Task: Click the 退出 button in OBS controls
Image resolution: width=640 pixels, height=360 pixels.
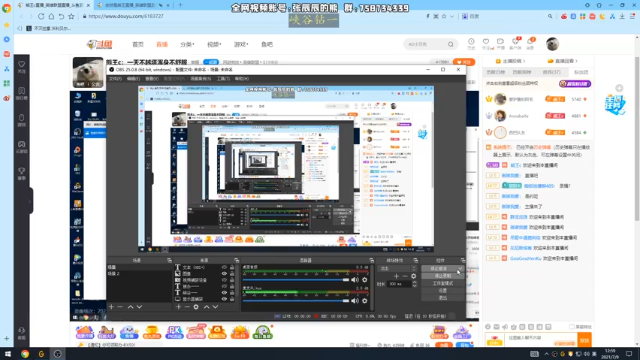Action: [443, 298]
